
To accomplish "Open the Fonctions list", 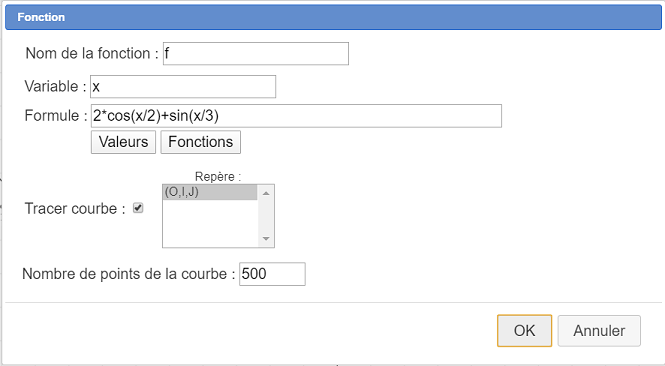I will coord(201,142).
